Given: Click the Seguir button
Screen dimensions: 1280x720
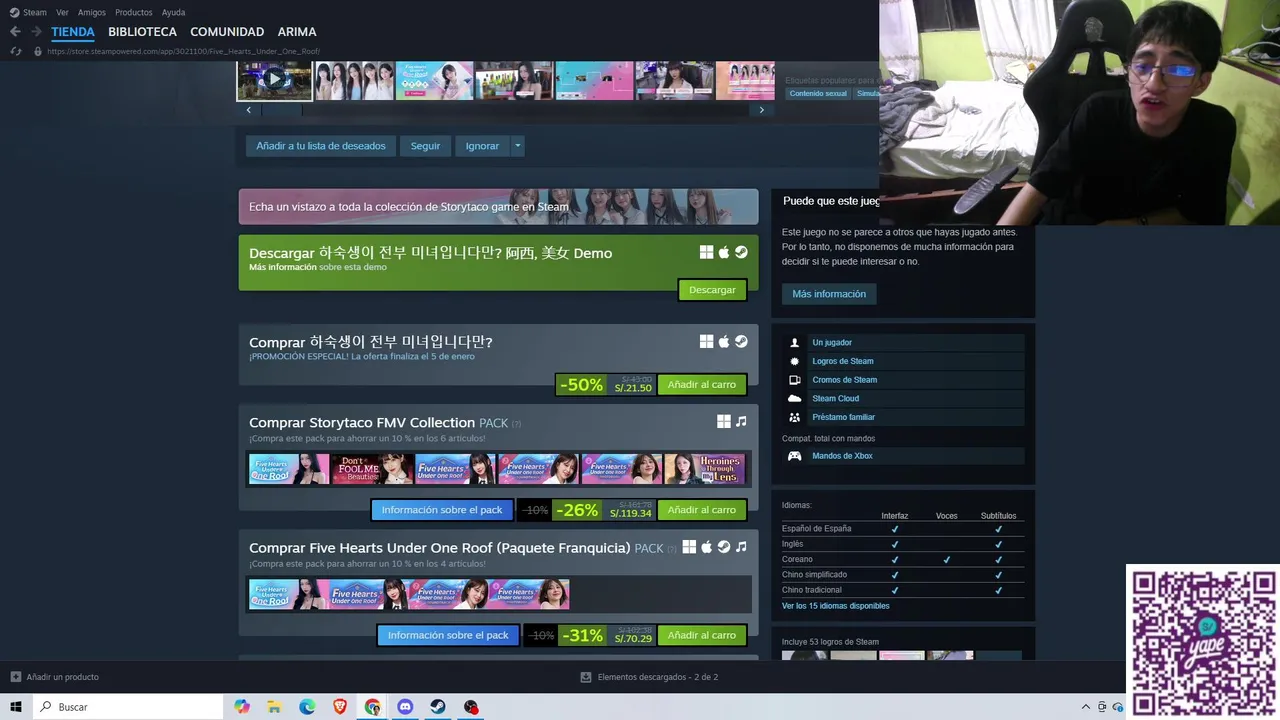Looking at the screenshot, I should coord(425,146).
